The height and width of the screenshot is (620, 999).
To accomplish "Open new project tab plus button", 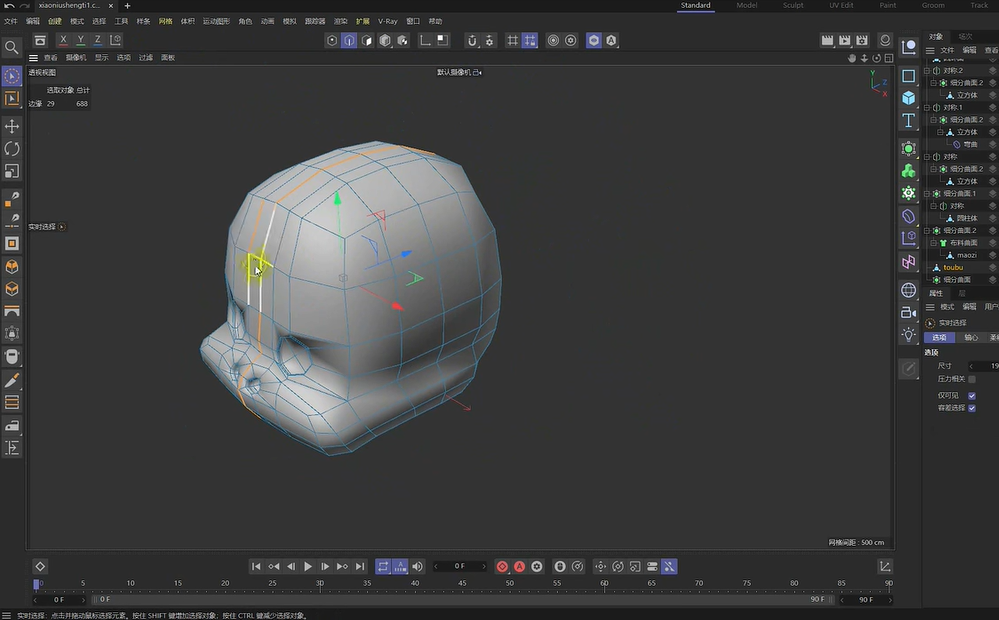I will tap(127, 6).
